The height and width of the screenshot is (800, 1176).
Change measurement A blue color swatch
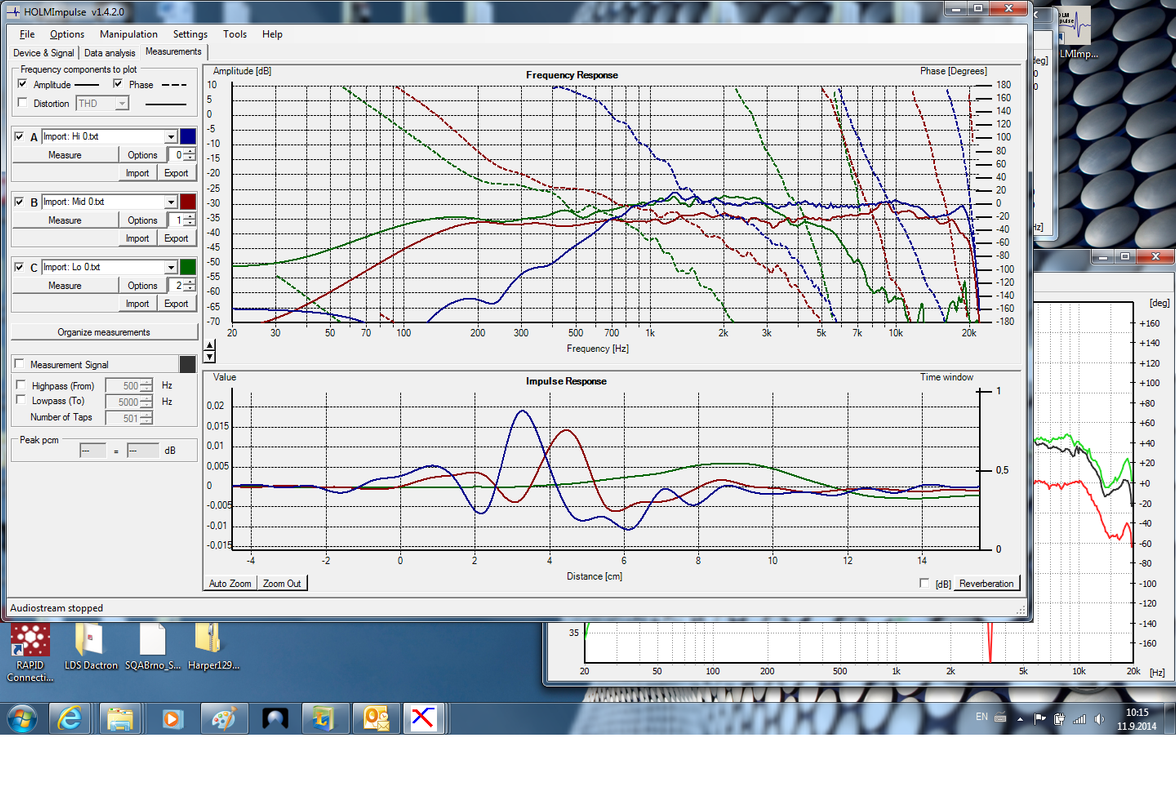click(188, 136)
